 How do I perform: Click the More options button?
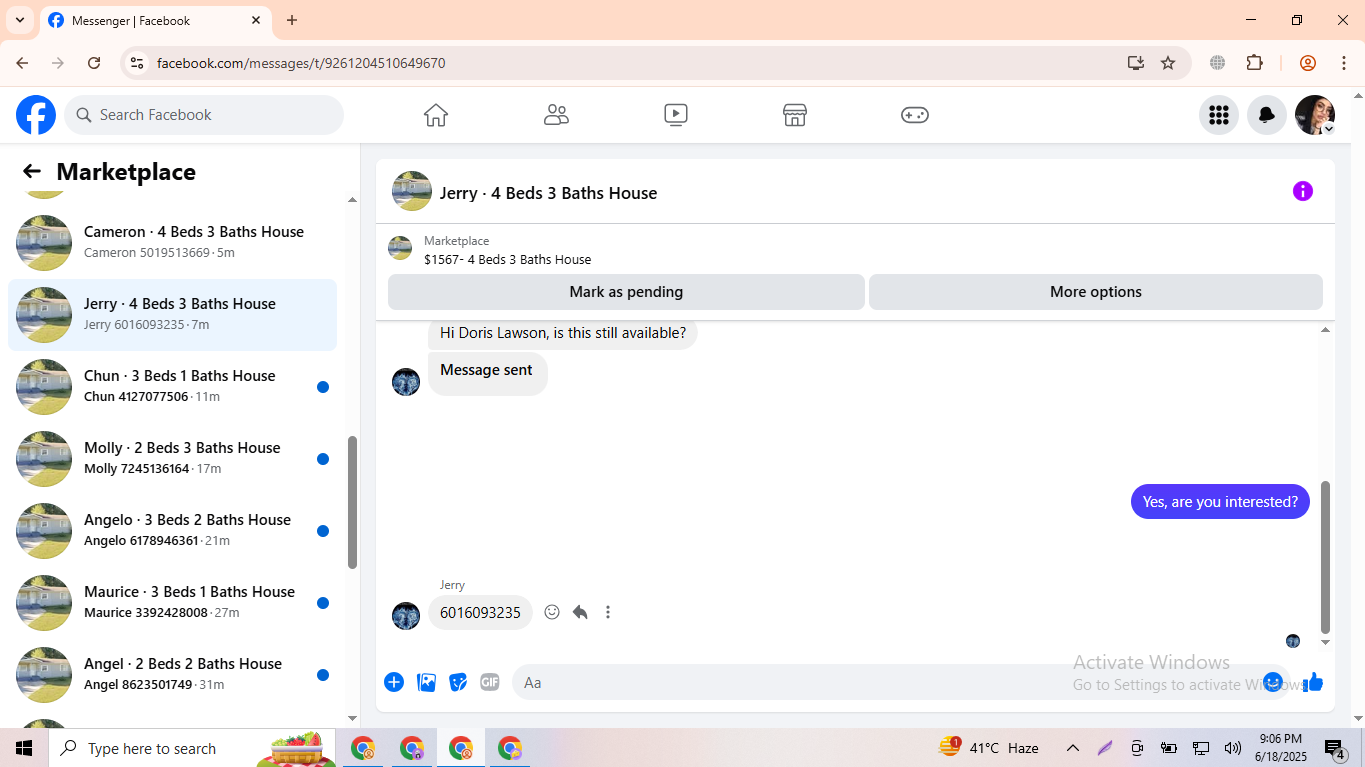[1096, 292]
